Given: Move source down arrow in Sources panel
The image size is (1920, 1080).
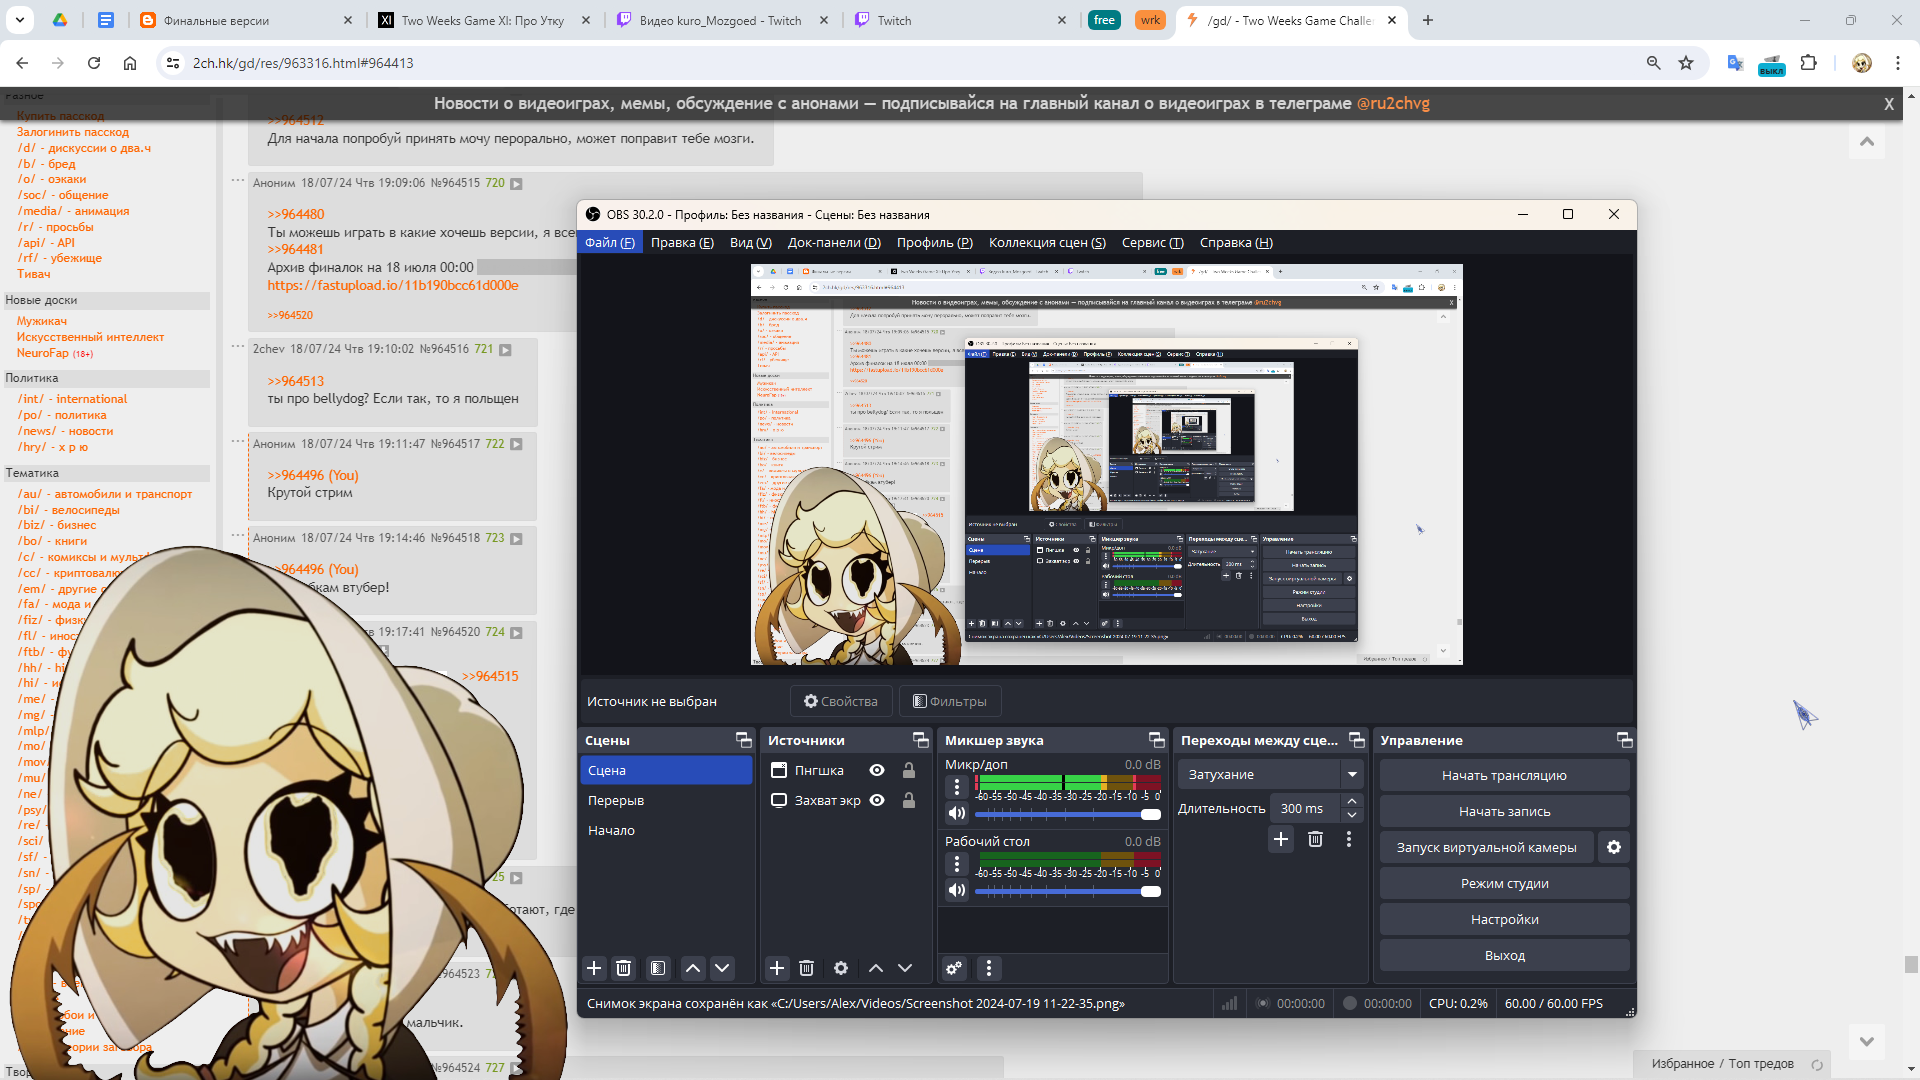Looking at the screenshot, I should click(905, 968).
